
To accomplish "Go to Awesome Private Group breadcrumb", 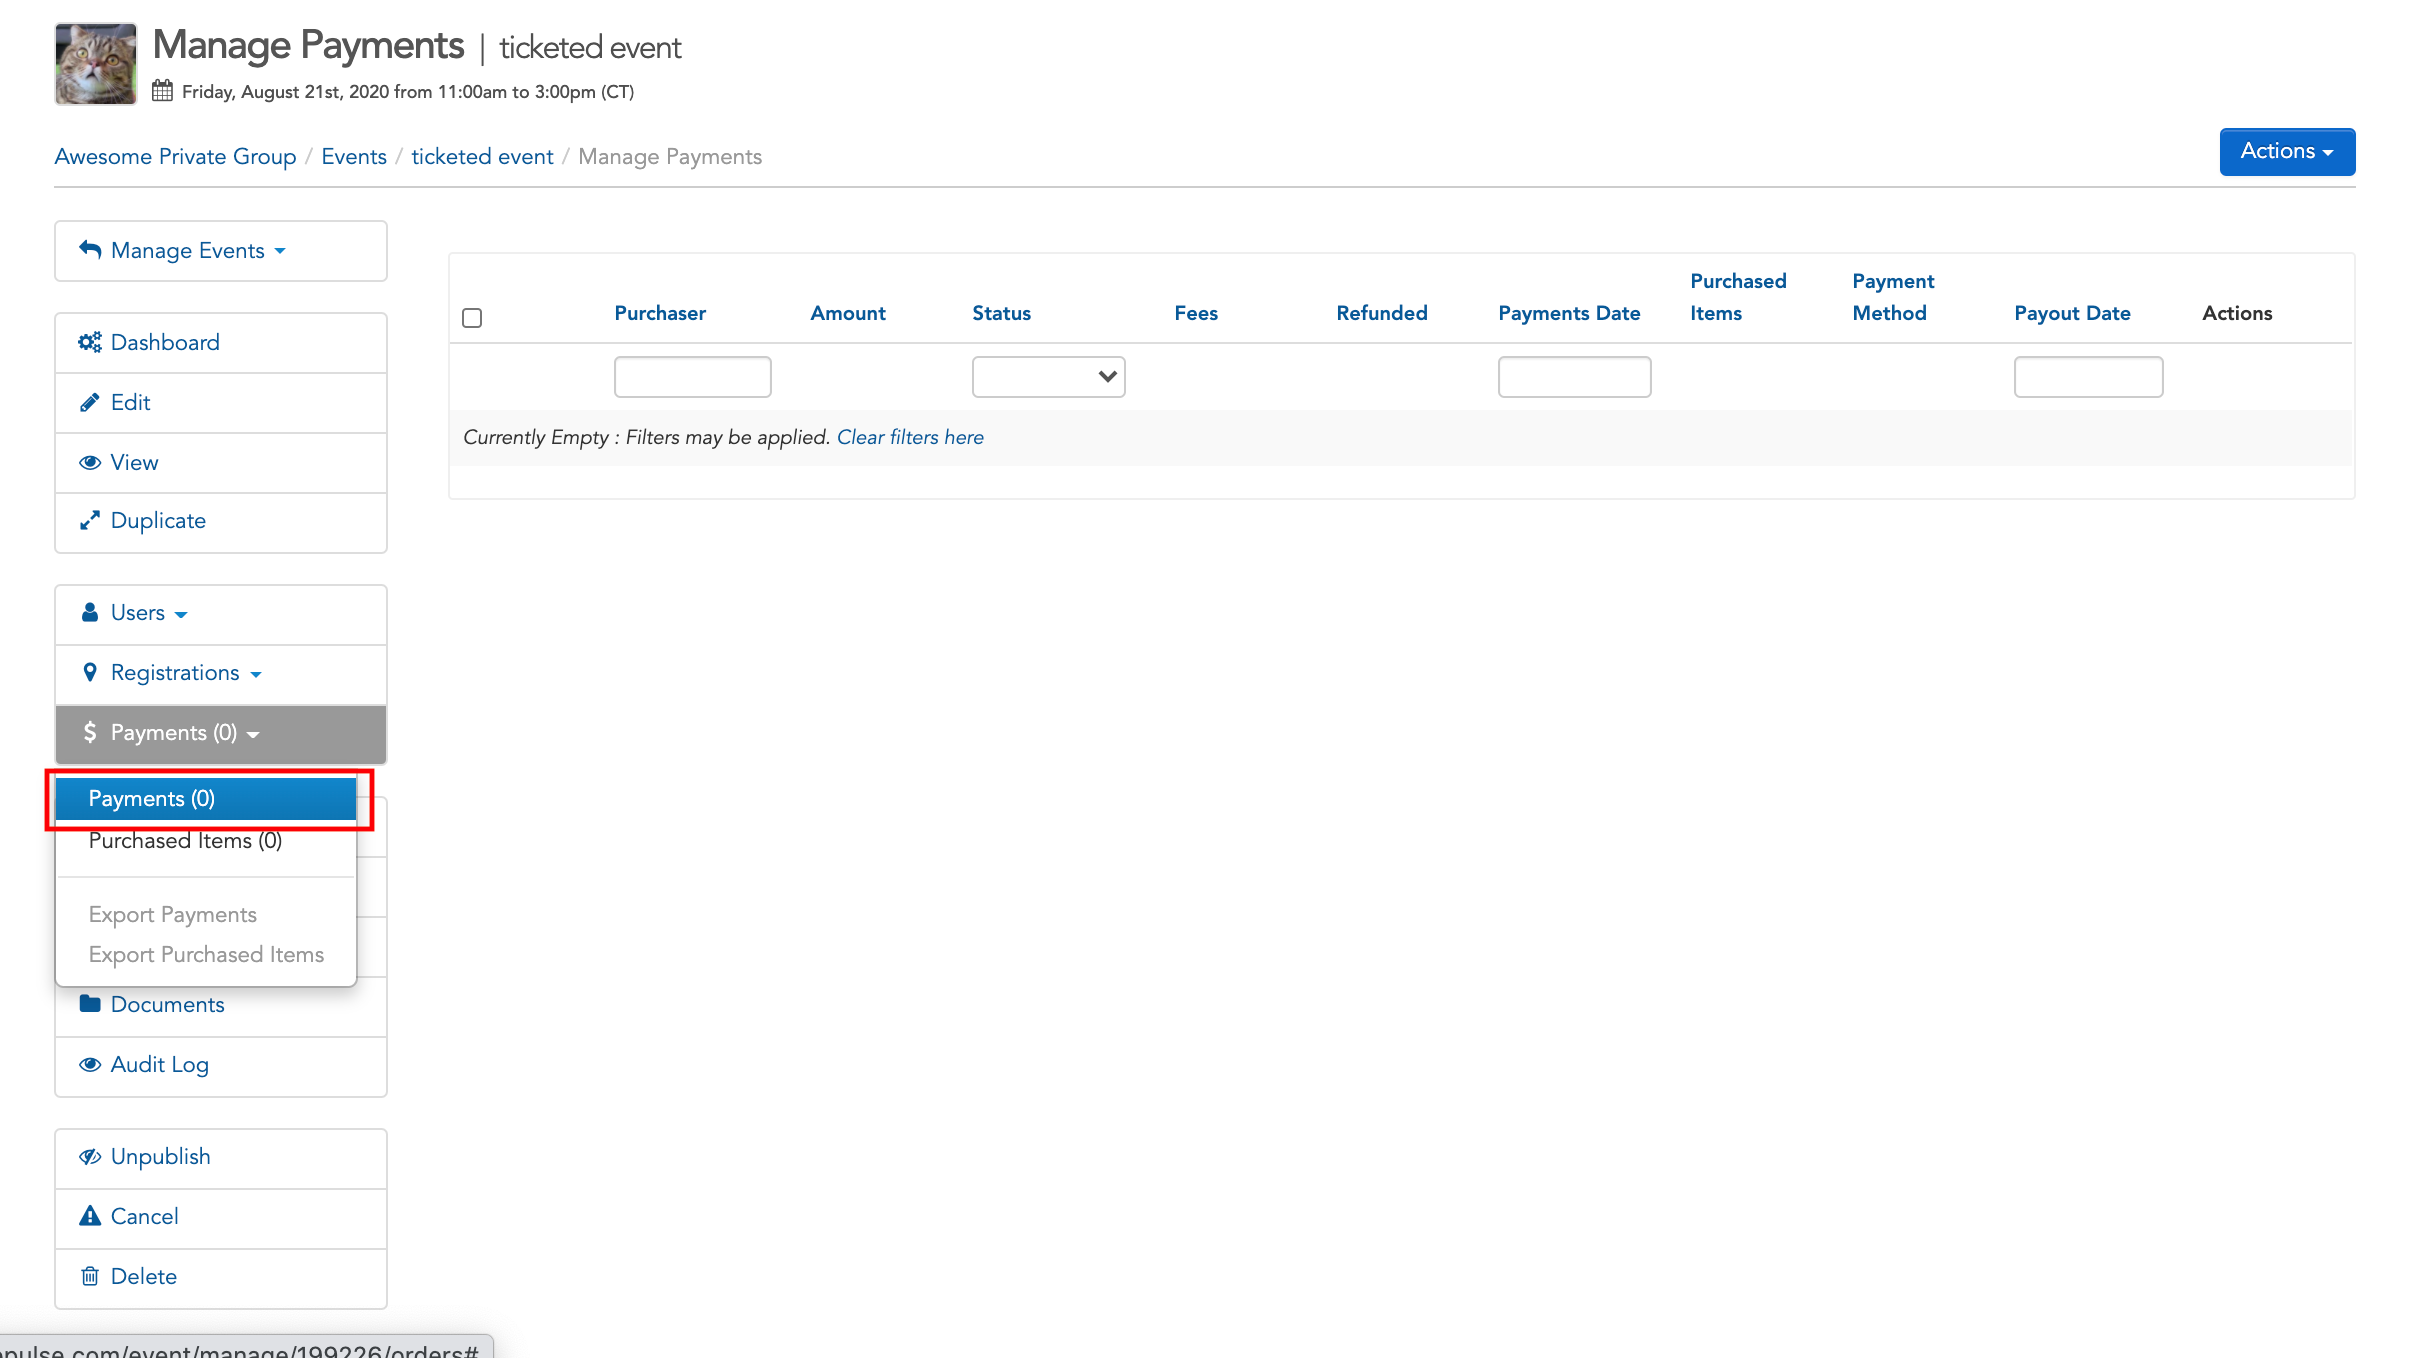I will pyautogui.click(x=175, y=157).
